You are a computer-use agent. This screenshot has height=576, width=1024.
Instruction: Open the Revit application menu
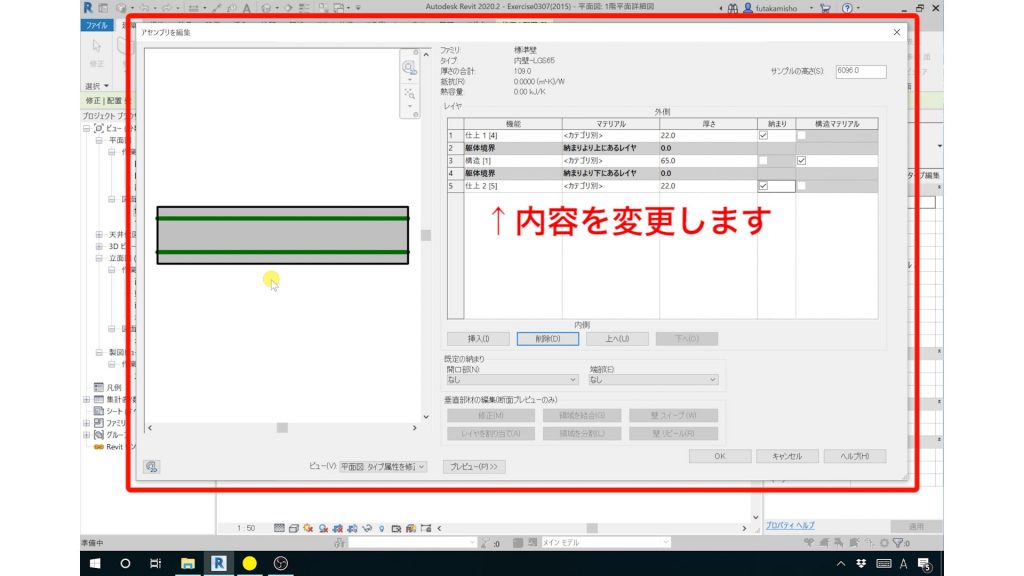pos(86,6)
